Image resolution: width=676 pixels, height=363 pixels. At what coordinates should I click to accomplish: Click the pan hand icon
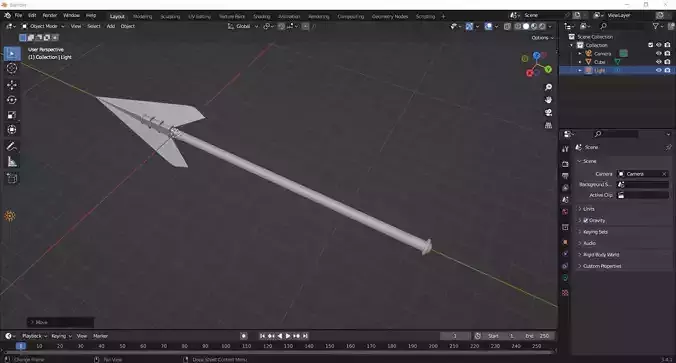[548, 100]
